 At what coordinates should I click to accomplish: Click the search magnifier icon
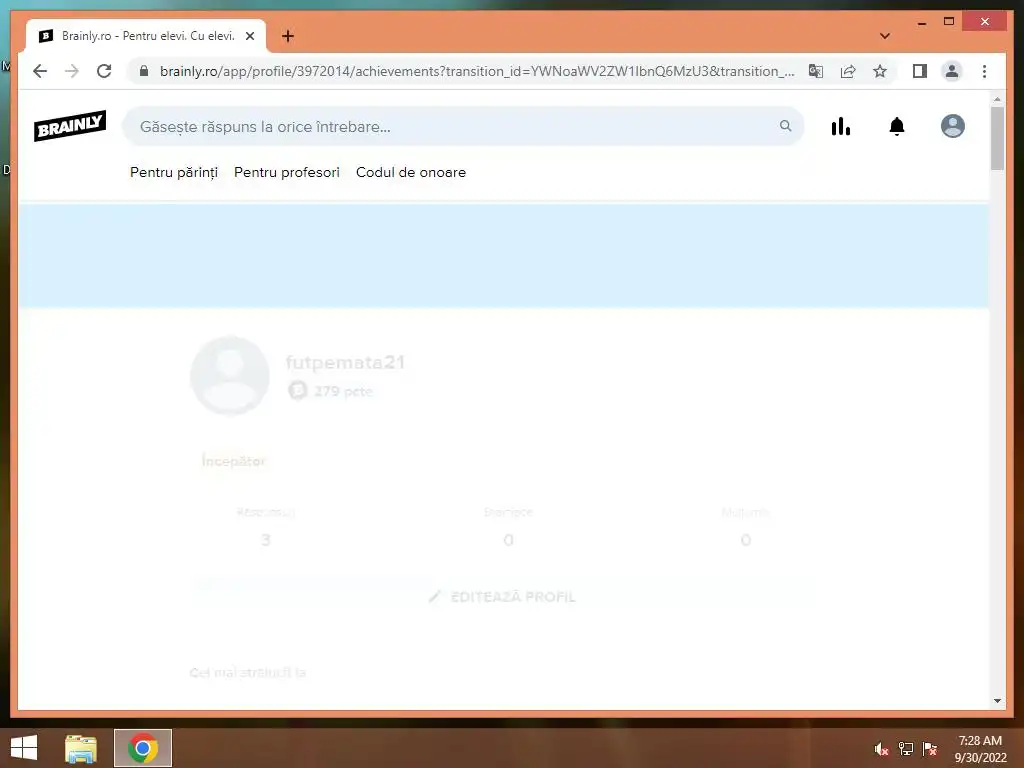(786, 125)
